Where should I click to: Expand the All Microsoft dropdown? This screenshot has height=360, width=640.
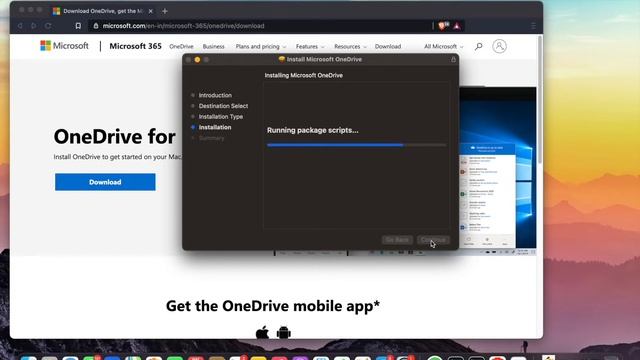point(444,47)
